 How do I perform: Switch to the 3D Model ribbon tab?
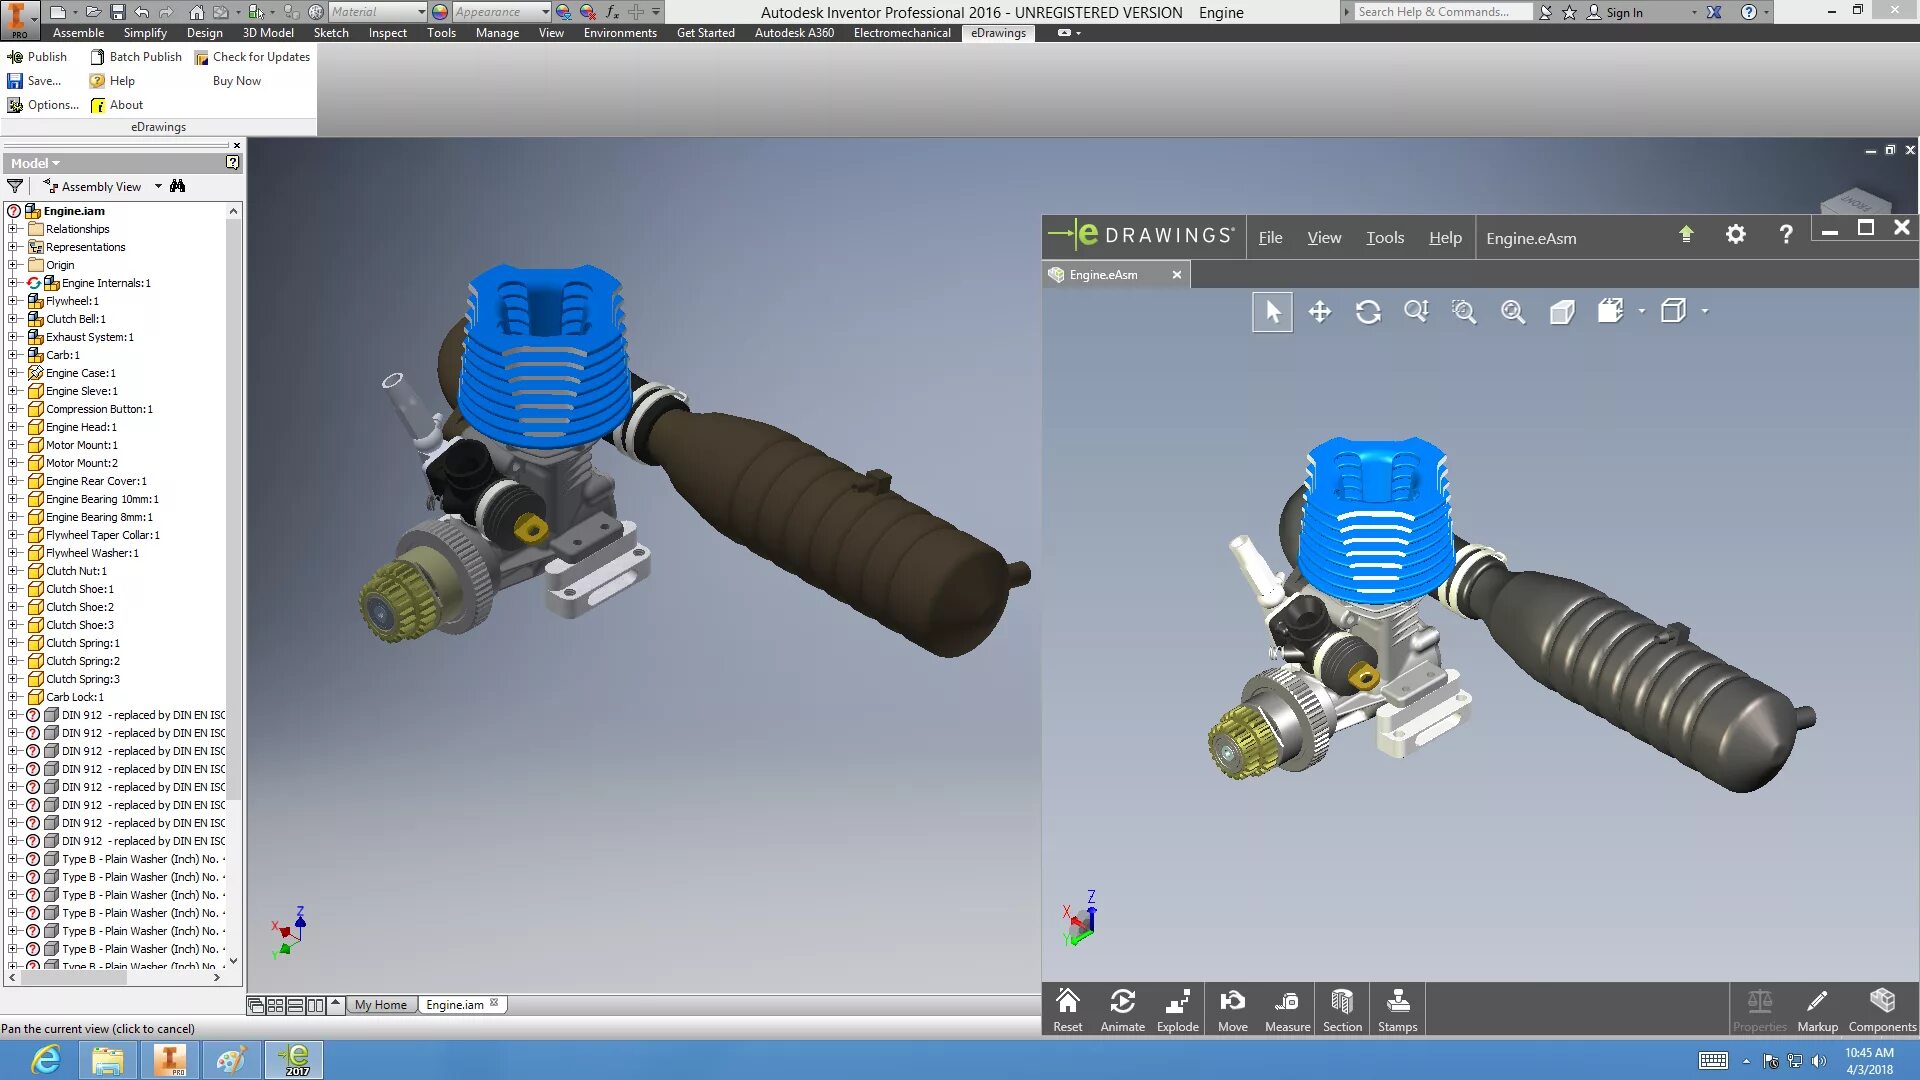tap(268, 33)
